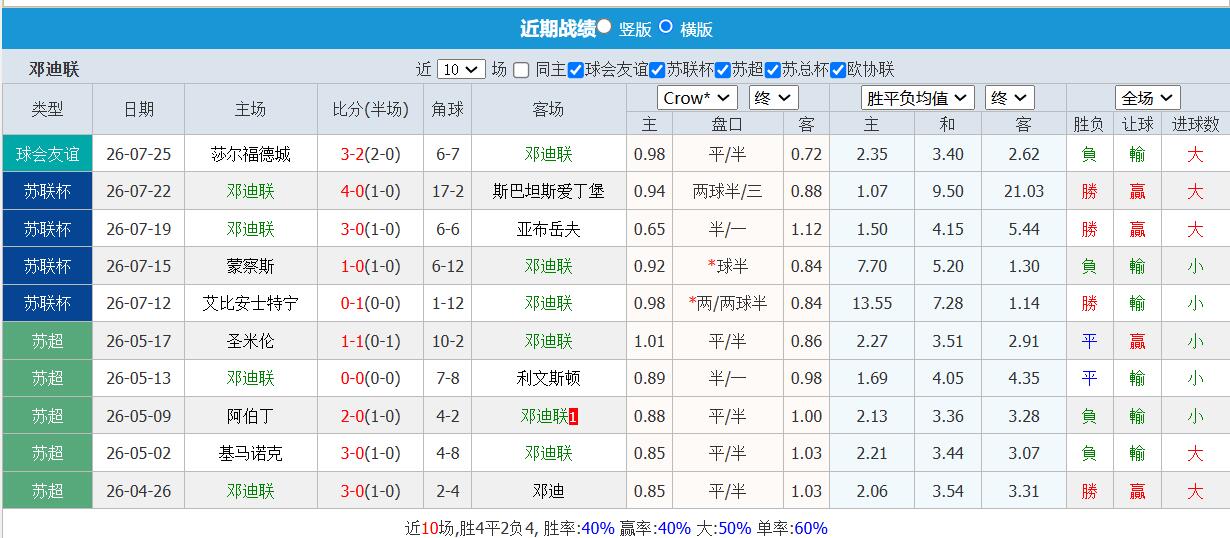This screenshot has width=1230, height=538.
Task: Click the 近期战绩 section title
Action: click(558, 28)
